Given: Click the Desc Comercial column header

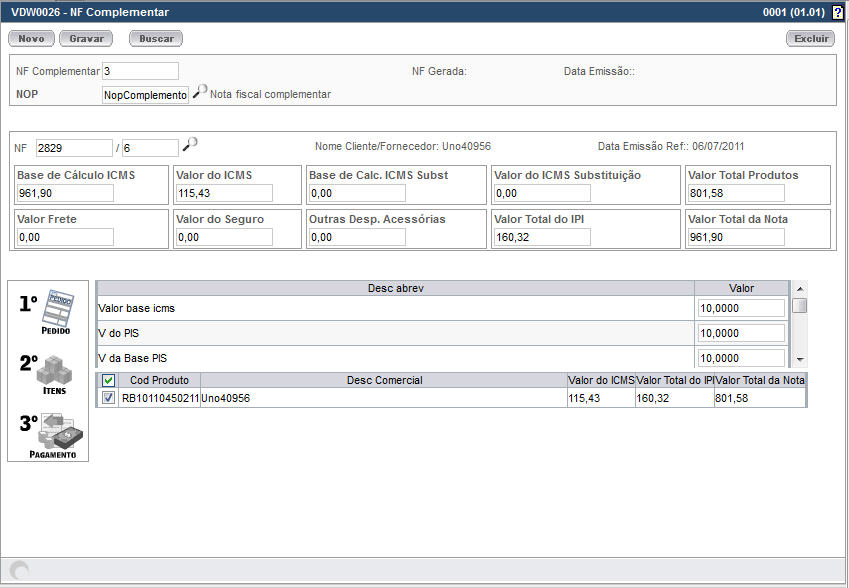Looking at the screenshot, I should click(x=384, y=380).
